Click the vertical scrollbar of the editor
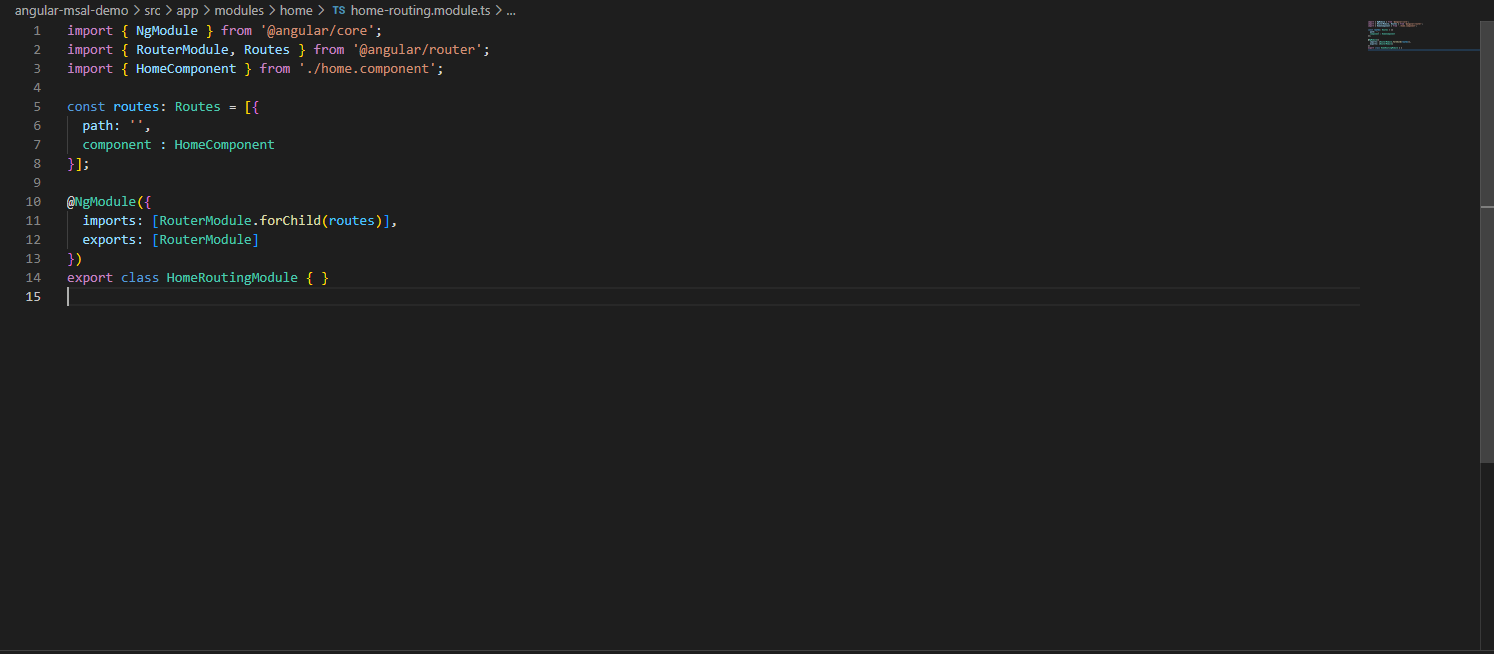 pyautogui.click(x=1486, y=300)
